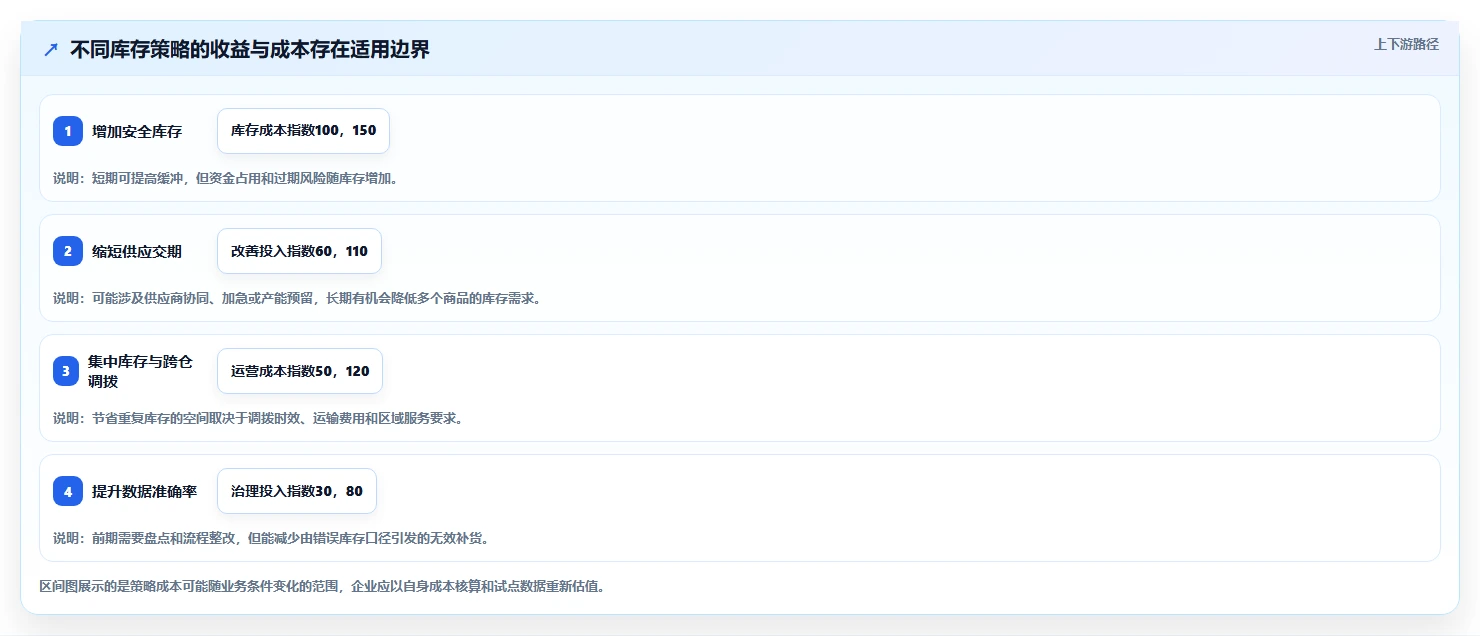Select the 增加安全库存 strategy title
The height and width of the screenshot is (636, 1480).
pos(137,131)
